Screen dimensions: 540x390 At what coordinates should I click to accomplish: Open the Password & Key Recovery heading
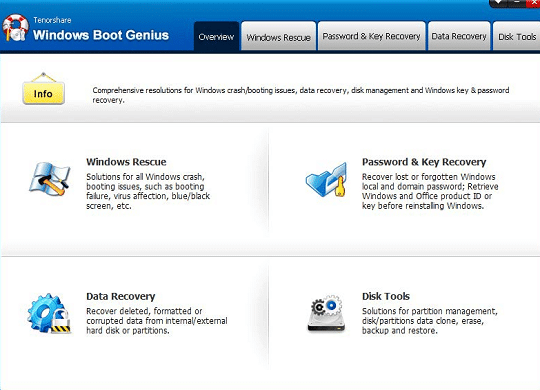424,162
